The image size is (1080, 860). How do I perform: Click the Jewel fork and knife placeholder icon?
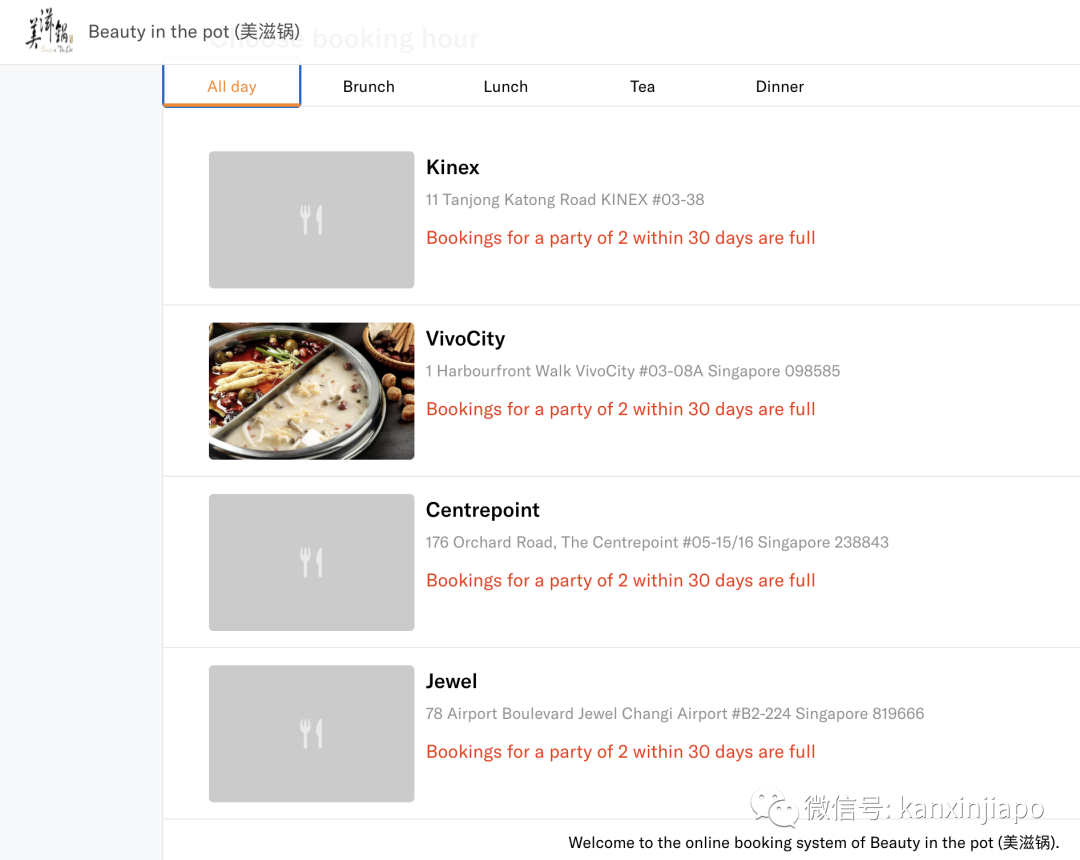311,734
